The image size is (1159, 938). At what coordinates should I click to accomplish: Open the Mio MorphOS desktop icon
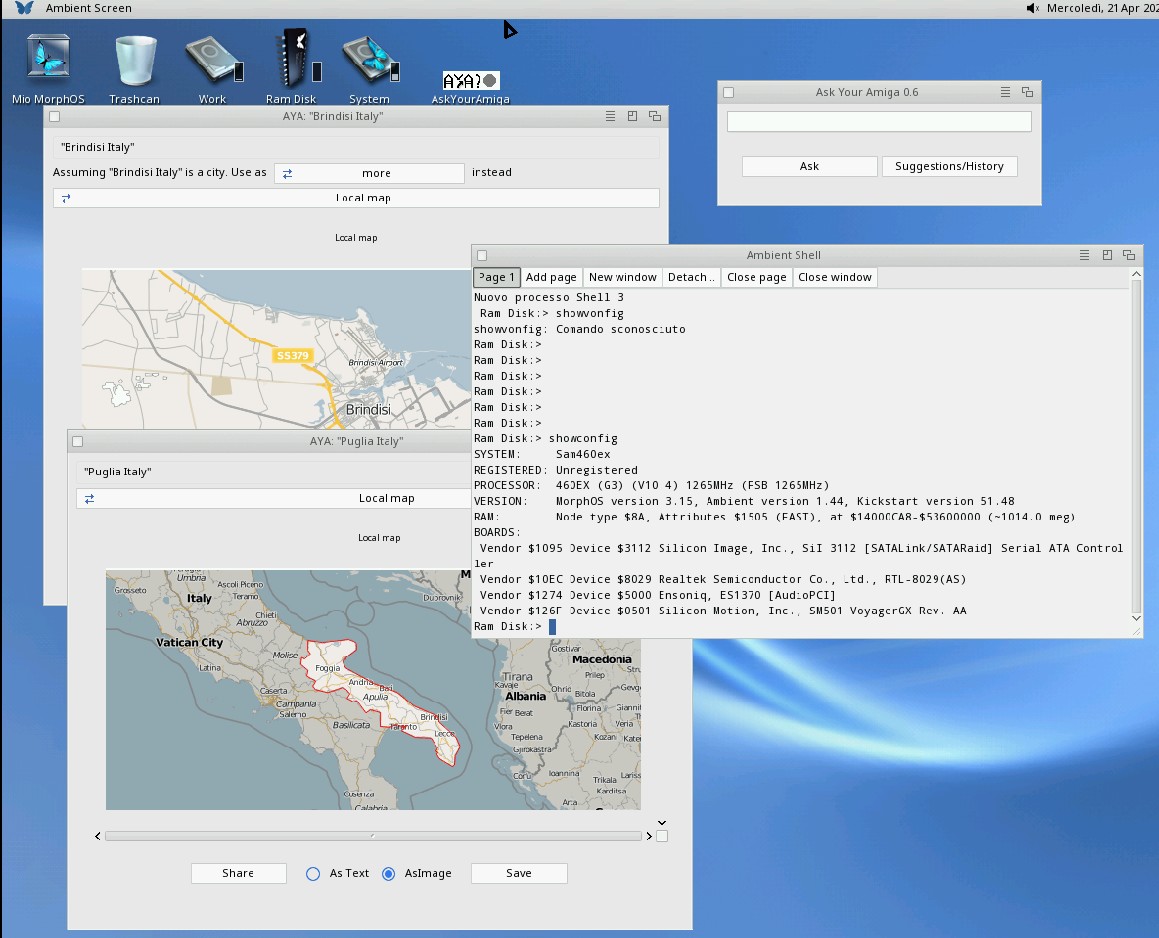point(48,60)
